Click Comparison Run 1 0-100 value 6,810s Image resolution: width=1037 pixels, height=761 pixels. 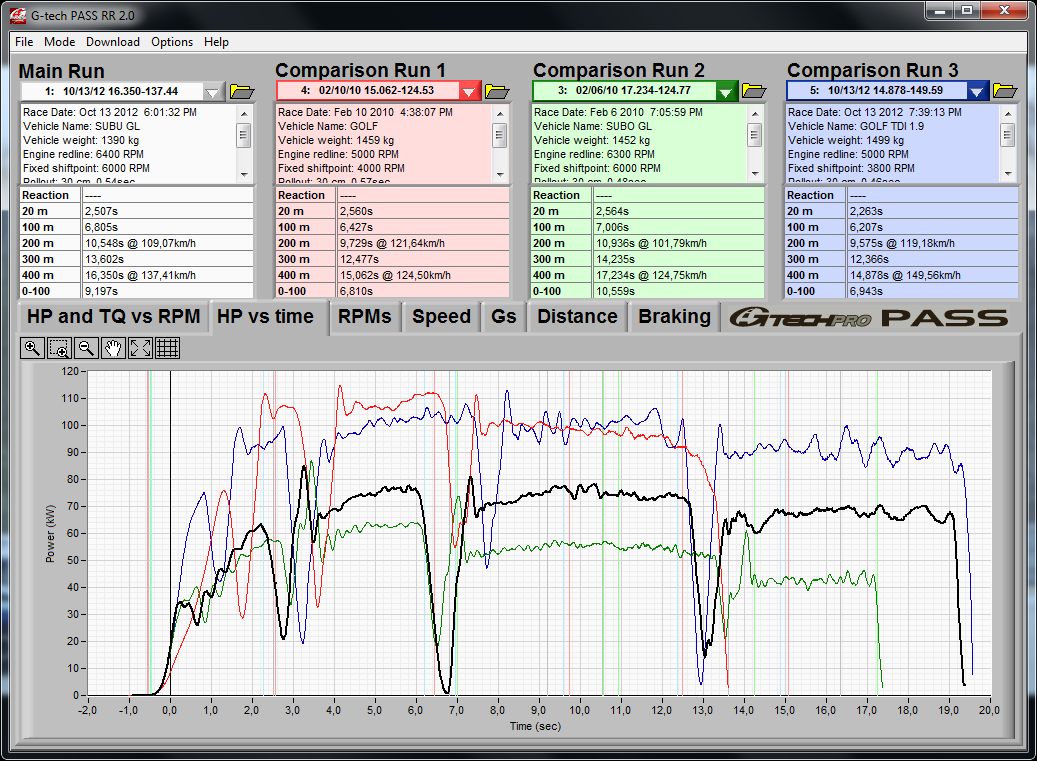pos(423,291)
